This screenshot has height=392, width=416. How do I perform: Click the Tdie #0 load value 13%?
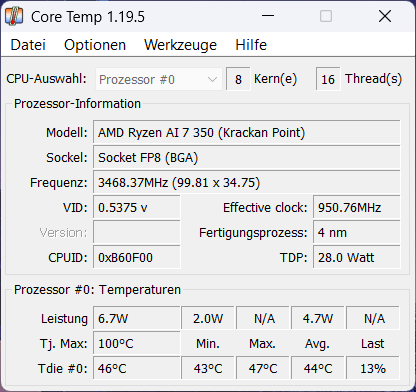click(x=373, y=368)
